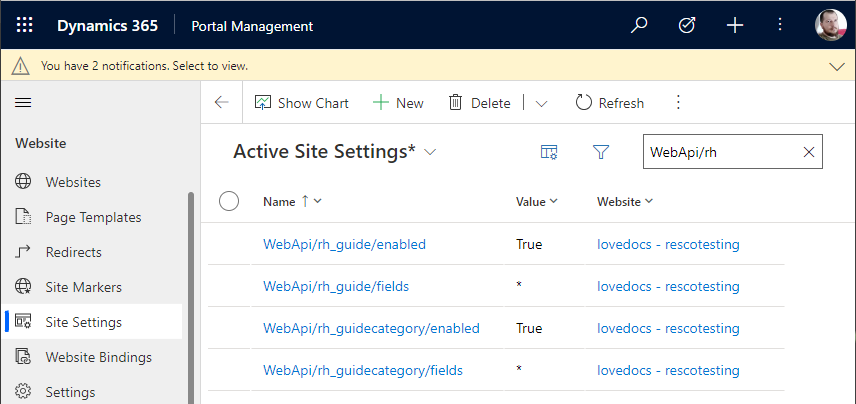
Task: Click the back arrow in command bar
Action: point(222,103)
